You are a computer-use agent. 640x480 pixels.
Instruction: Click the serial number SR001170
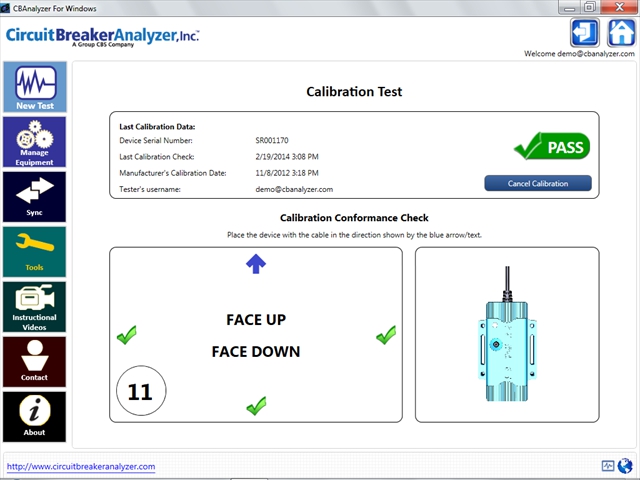click(272, 140)
